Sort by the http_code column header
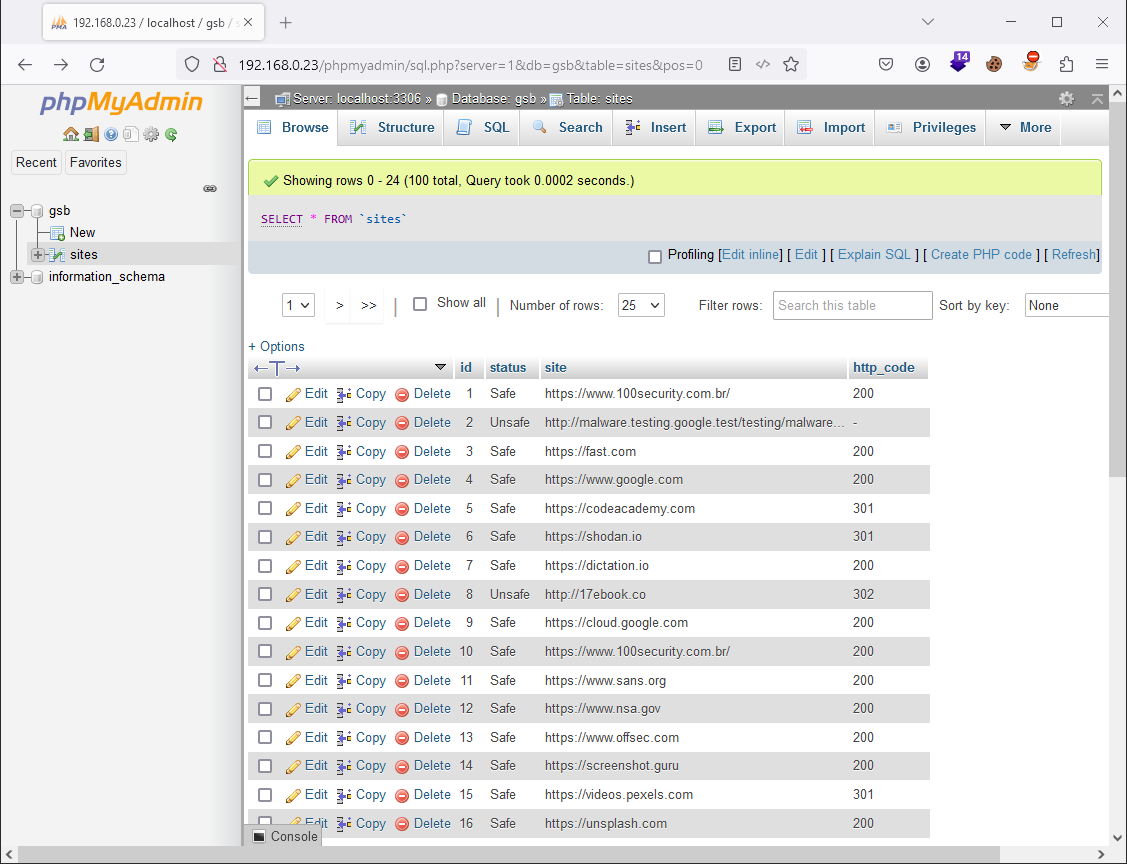Image resolution: width=1127 pixels, height=864 pixels. pos(883,367)
